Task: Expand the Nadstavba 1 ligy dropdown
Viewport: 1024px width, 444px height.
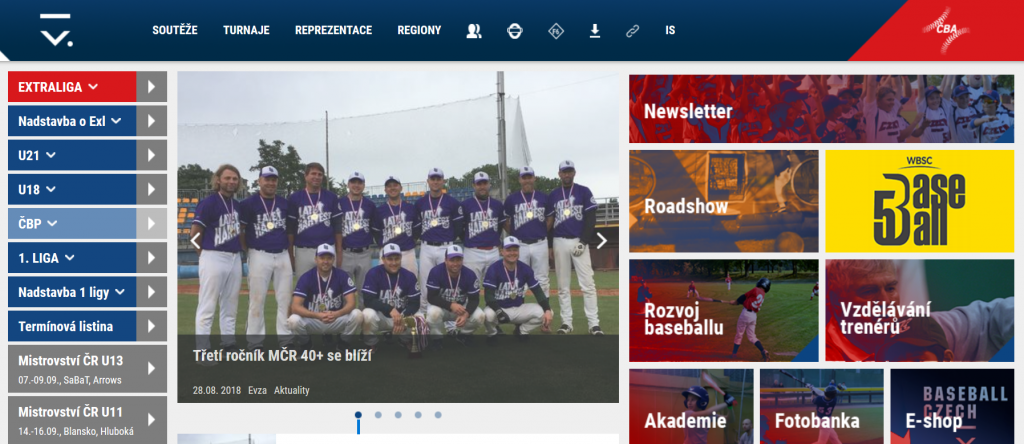Action: tap(71, 292)
